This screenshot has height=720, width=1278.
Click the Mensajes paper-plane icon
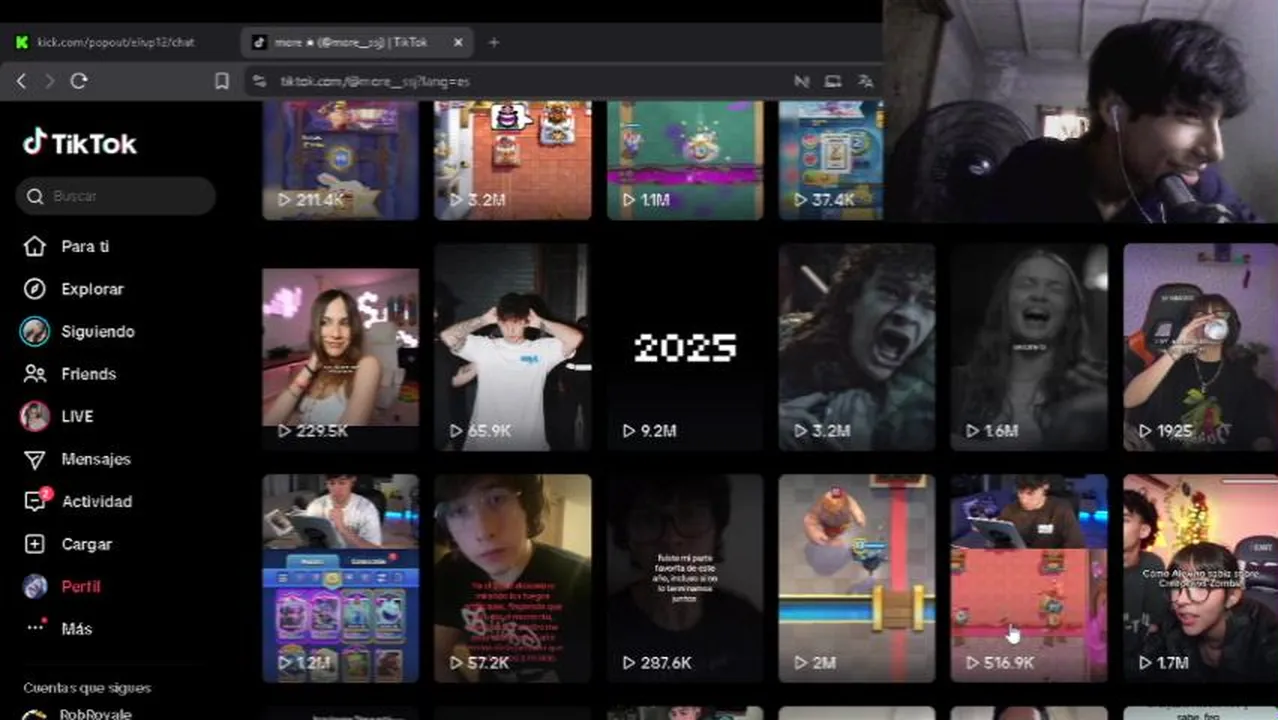tap(35, 459)
